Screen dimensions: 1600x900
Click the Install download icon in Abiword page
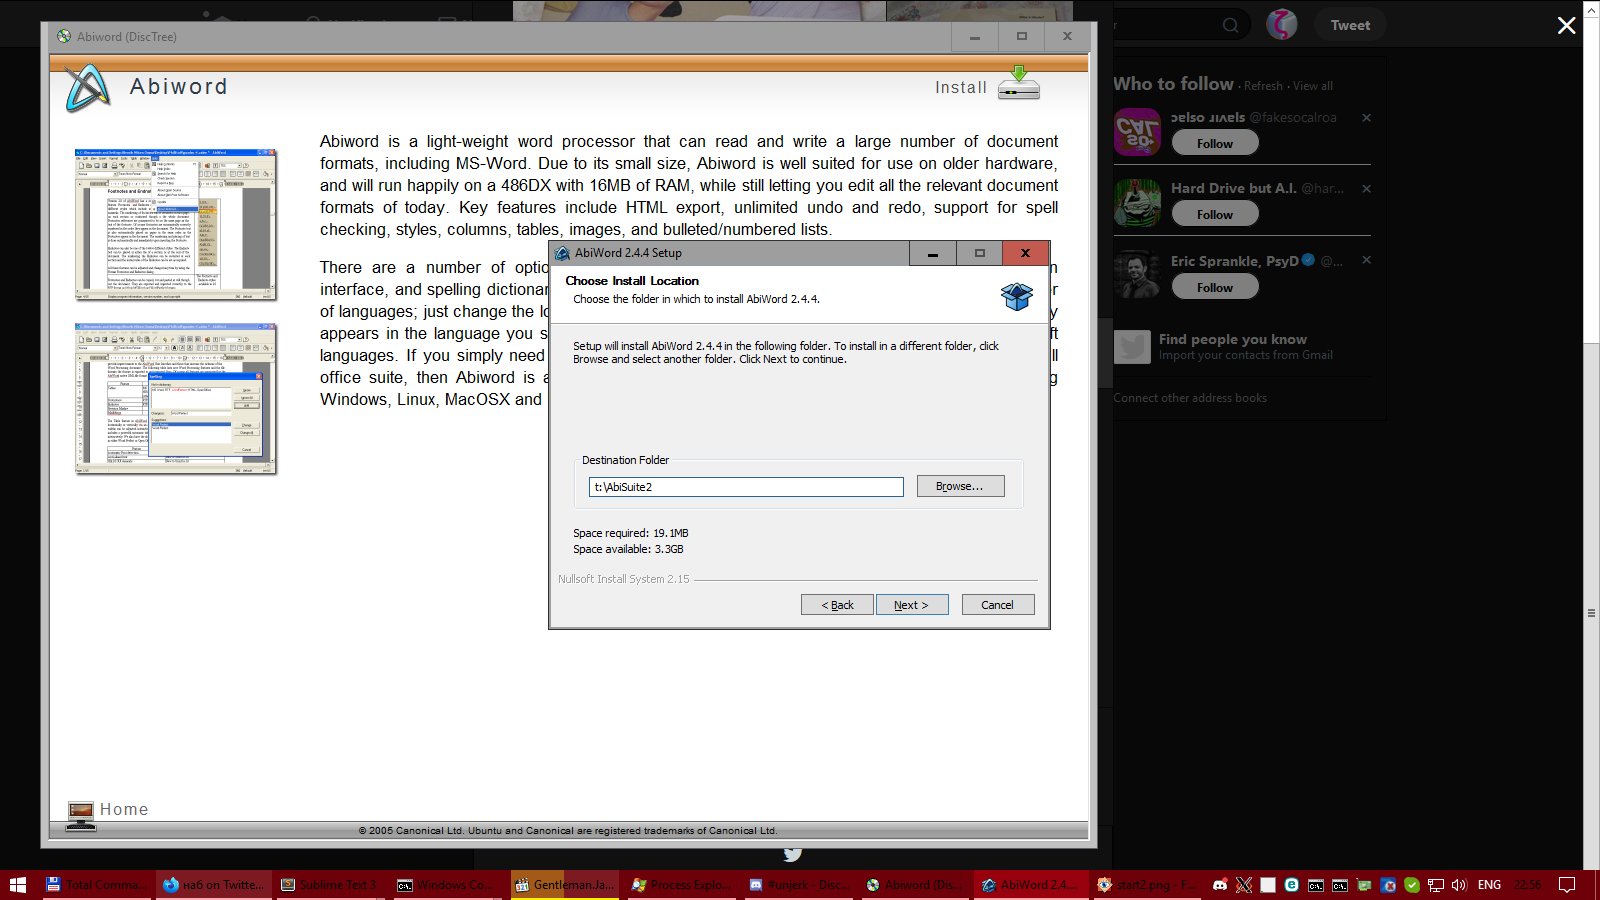(x=1018, y=84)
